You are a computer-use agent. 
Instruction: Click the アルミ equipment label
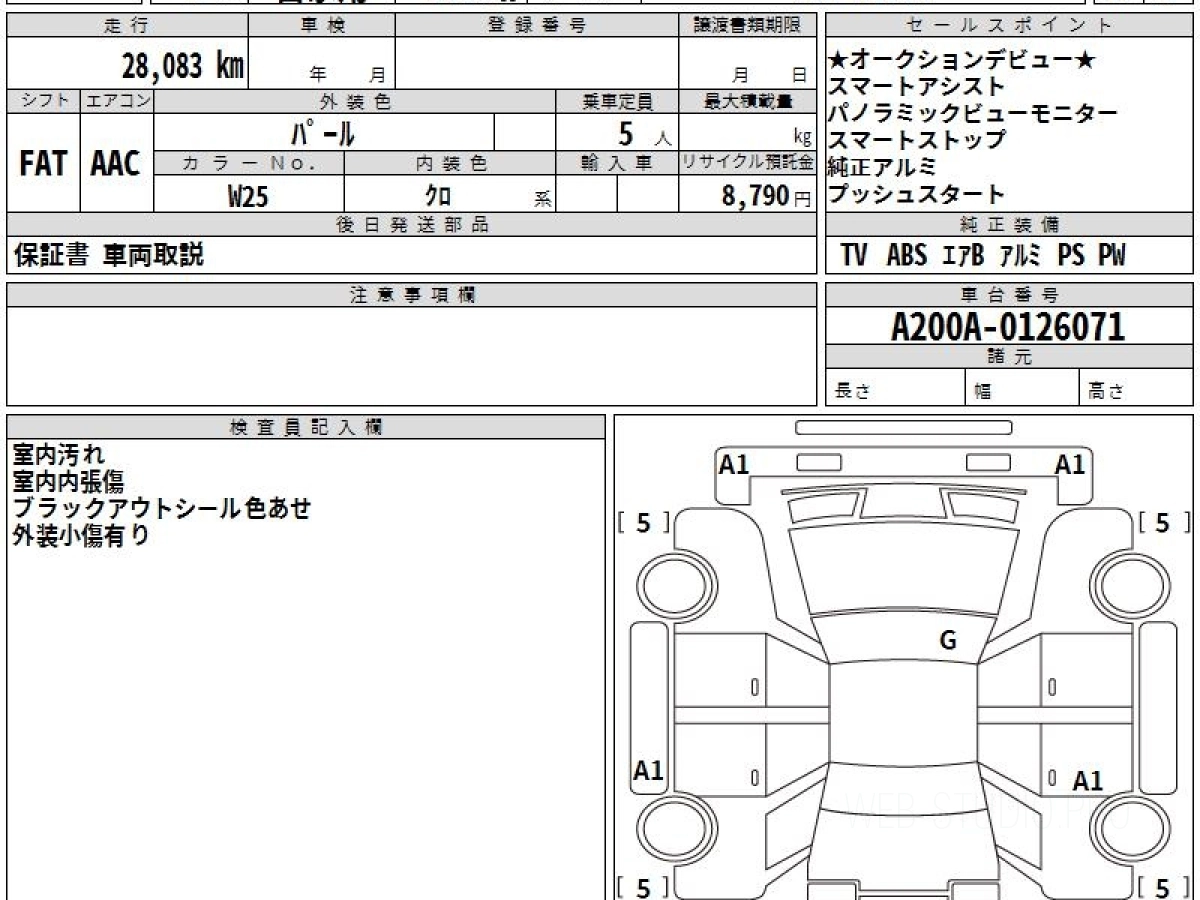(x=1020, y=256)
